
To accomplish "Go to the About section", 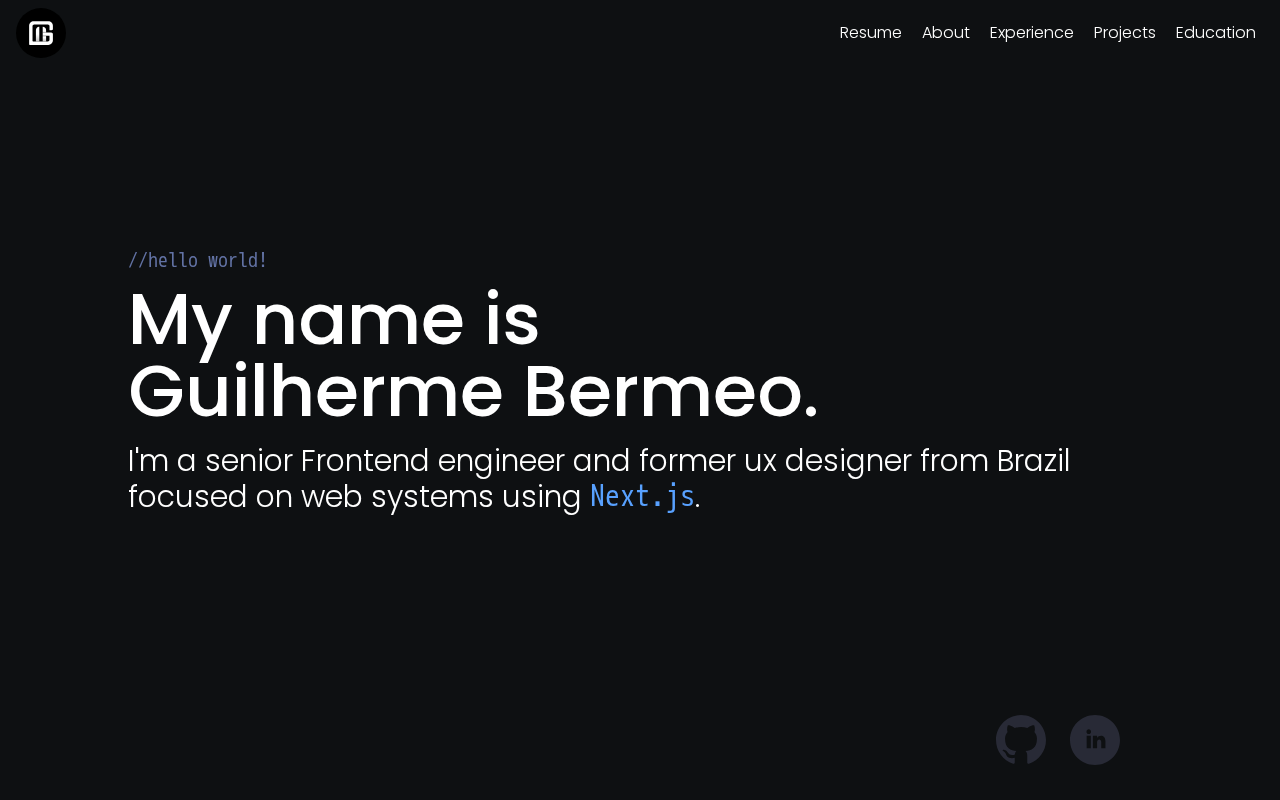I will pyautogui.click(x=946, y=33).
